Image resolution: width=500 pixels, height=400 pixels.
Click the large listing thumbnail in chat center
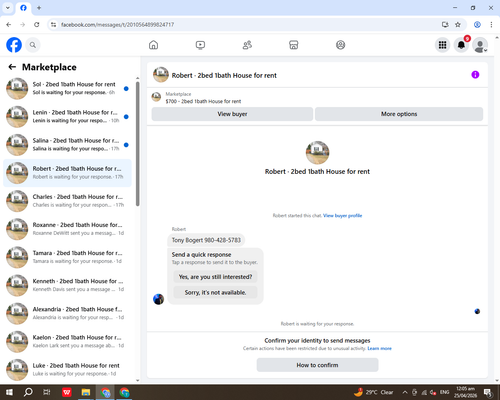pos(317,153)
